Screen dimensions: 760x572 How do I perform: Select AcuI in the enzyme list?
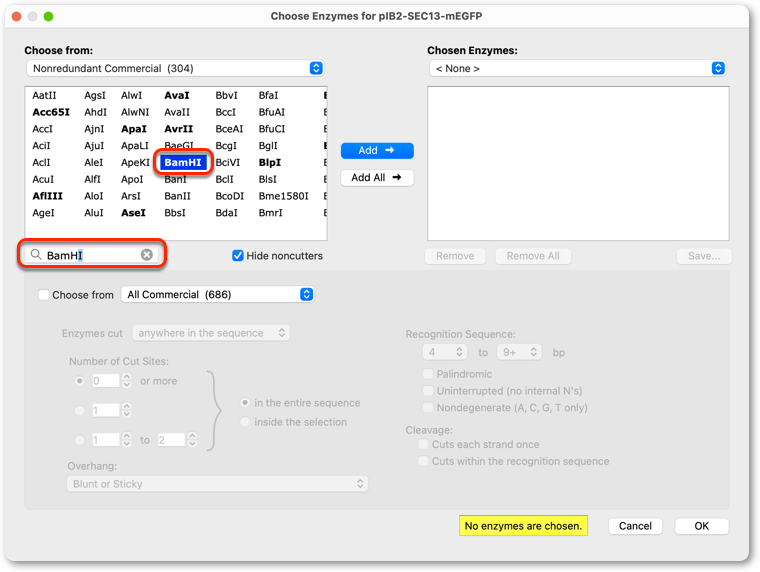tap(43, 179)
